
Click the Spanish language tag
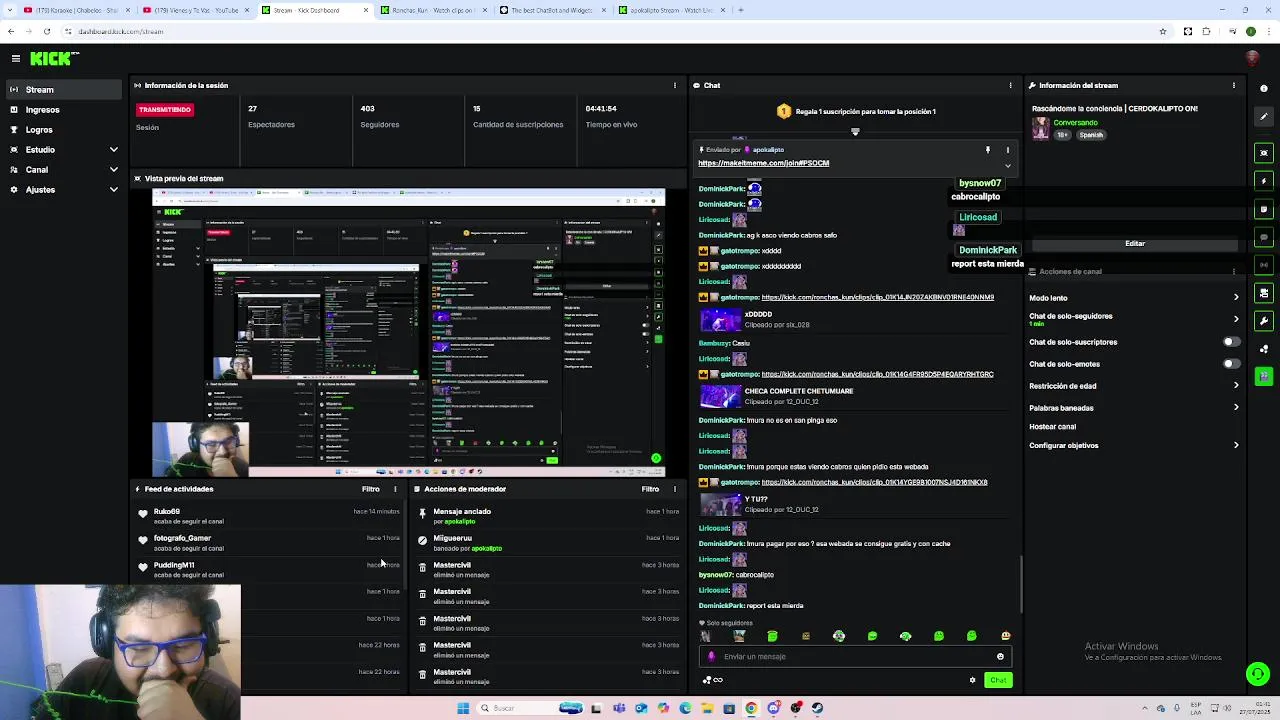pyautogui.click(x=1091, y=135)
